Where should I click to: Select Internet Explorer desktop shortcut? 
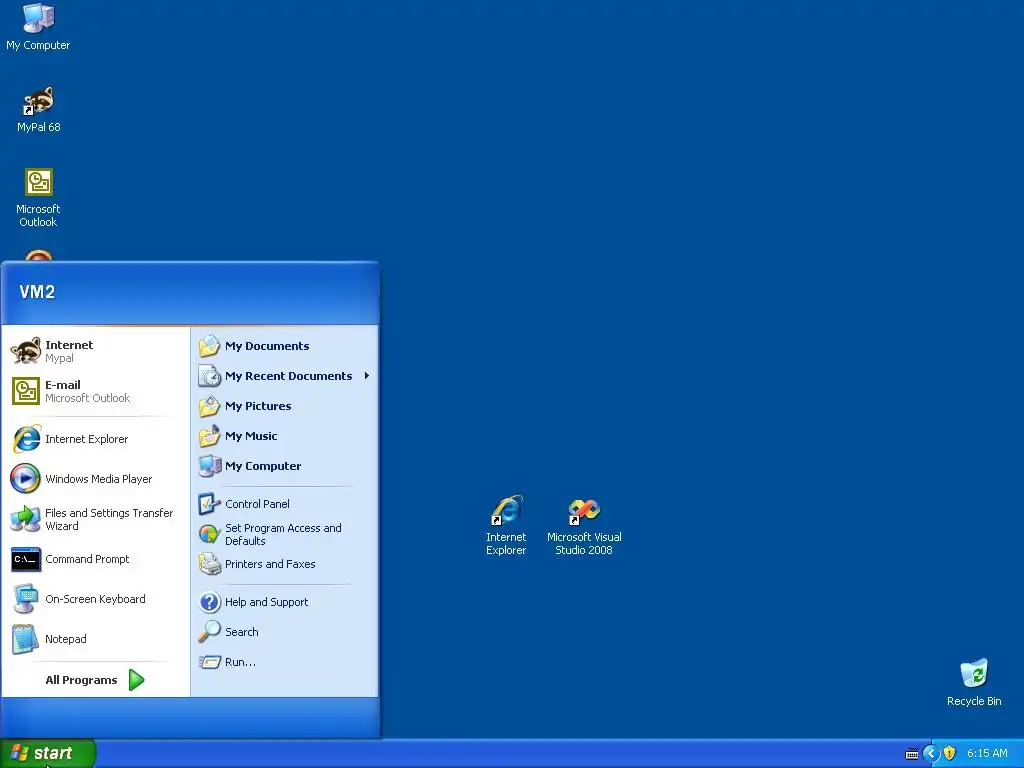tap(506, 526)
